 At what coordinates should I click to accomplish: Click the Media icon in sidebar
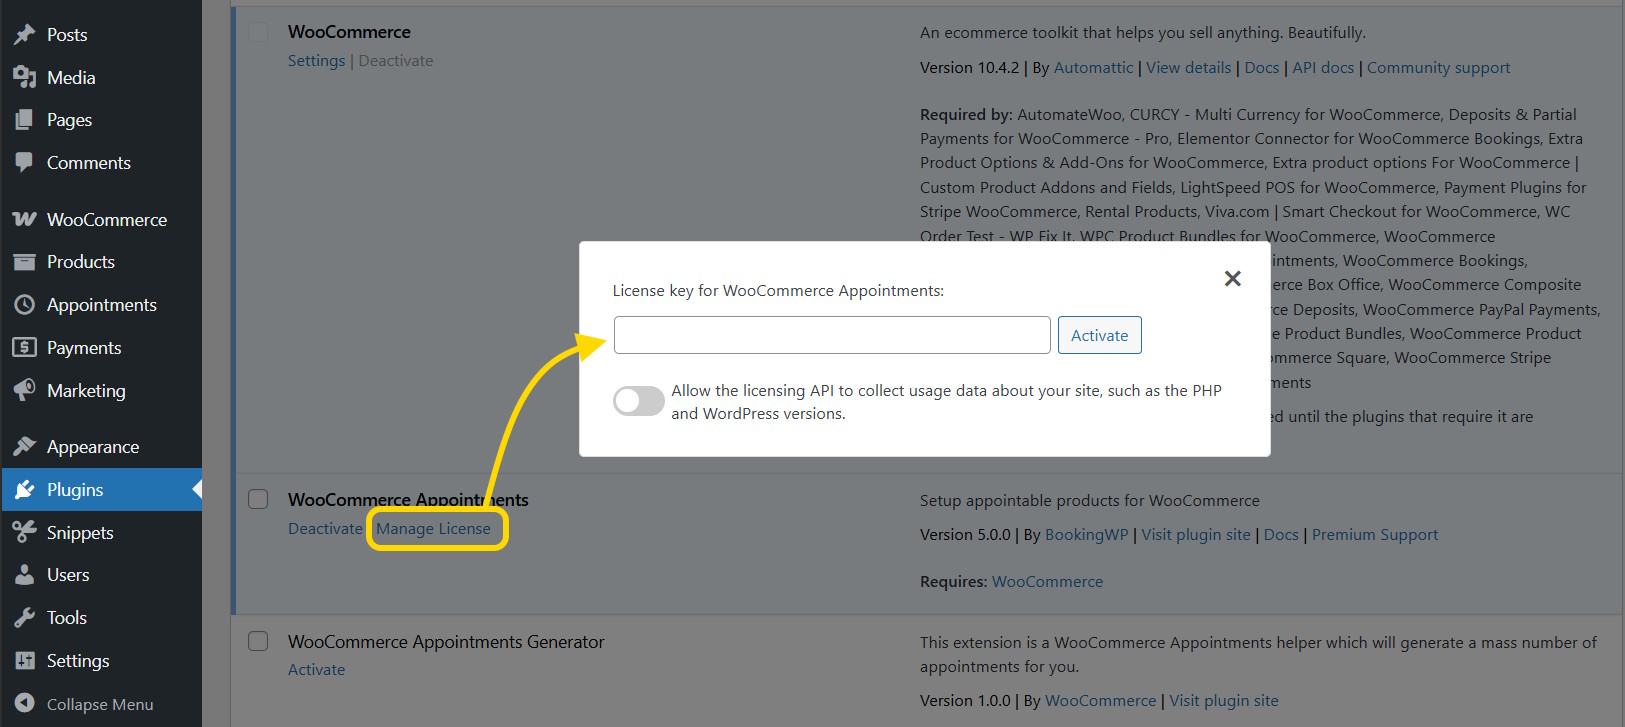[x=25, y=77]
